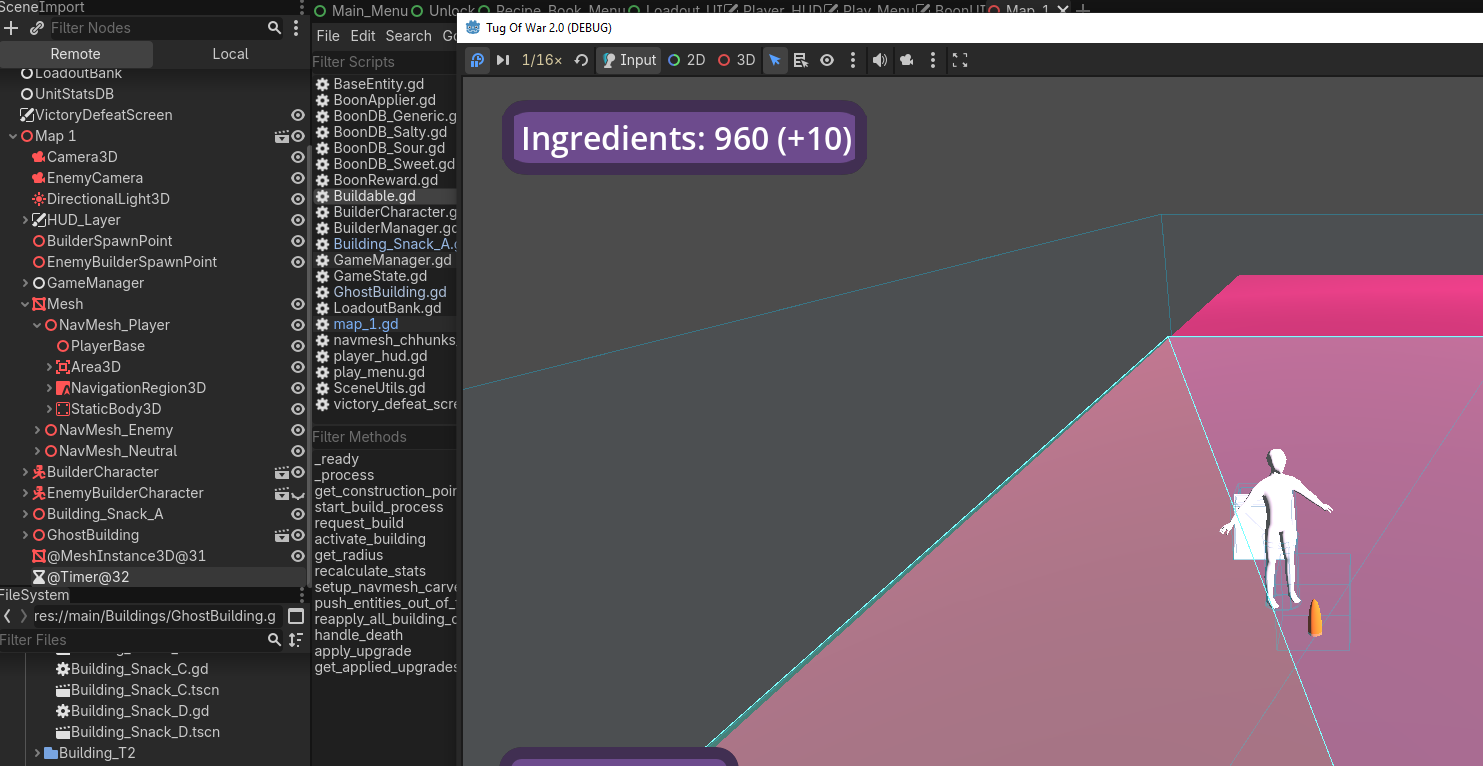Select the arrow selection tool in game toolbar

pyautogui.click(x=775, y=60)
